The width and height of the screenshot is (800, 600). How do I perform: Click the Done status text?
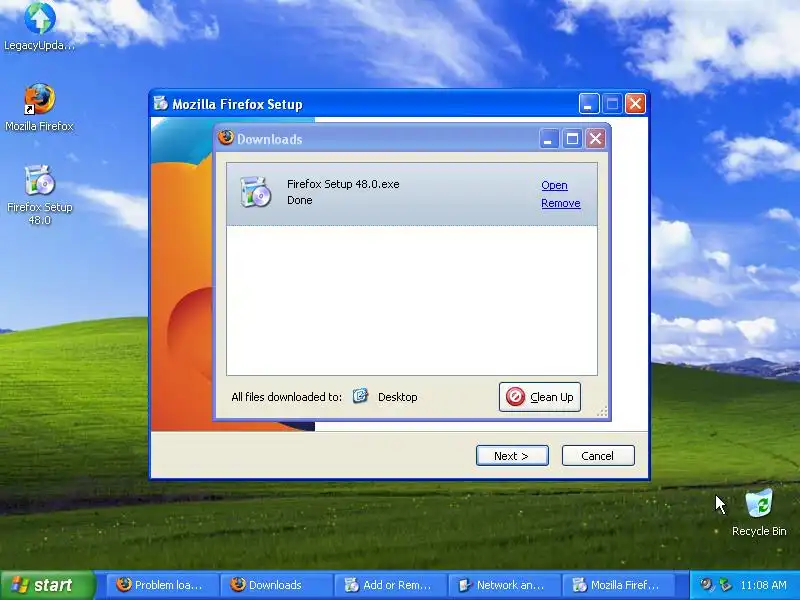coord(299,201)
